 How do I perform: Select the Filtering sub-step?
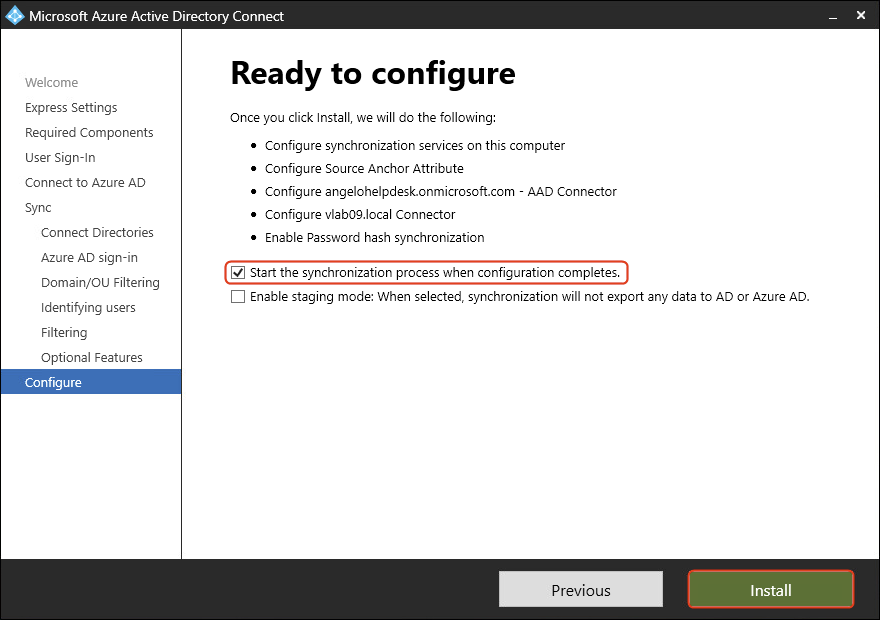[64, 333]
